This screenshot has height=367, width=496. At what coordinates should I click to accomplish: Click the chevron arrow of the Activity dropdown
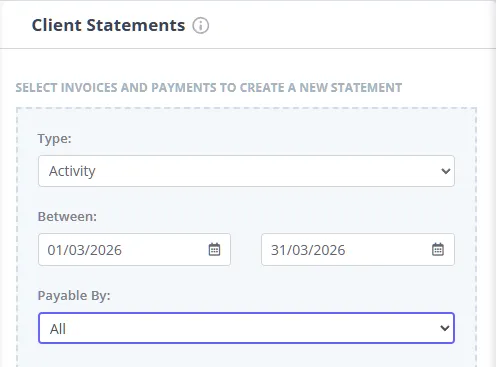click(x=445, y=171)
